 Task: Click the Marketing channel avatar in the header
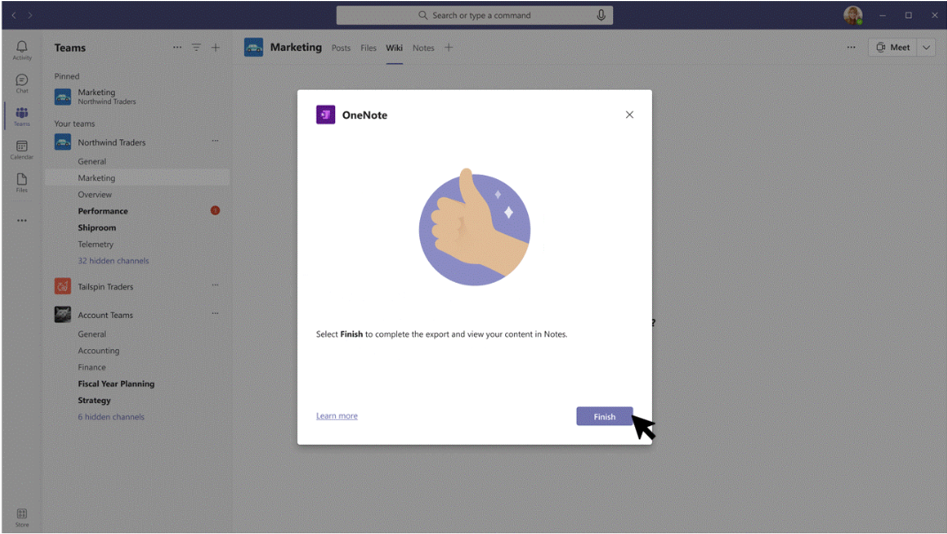254,47
